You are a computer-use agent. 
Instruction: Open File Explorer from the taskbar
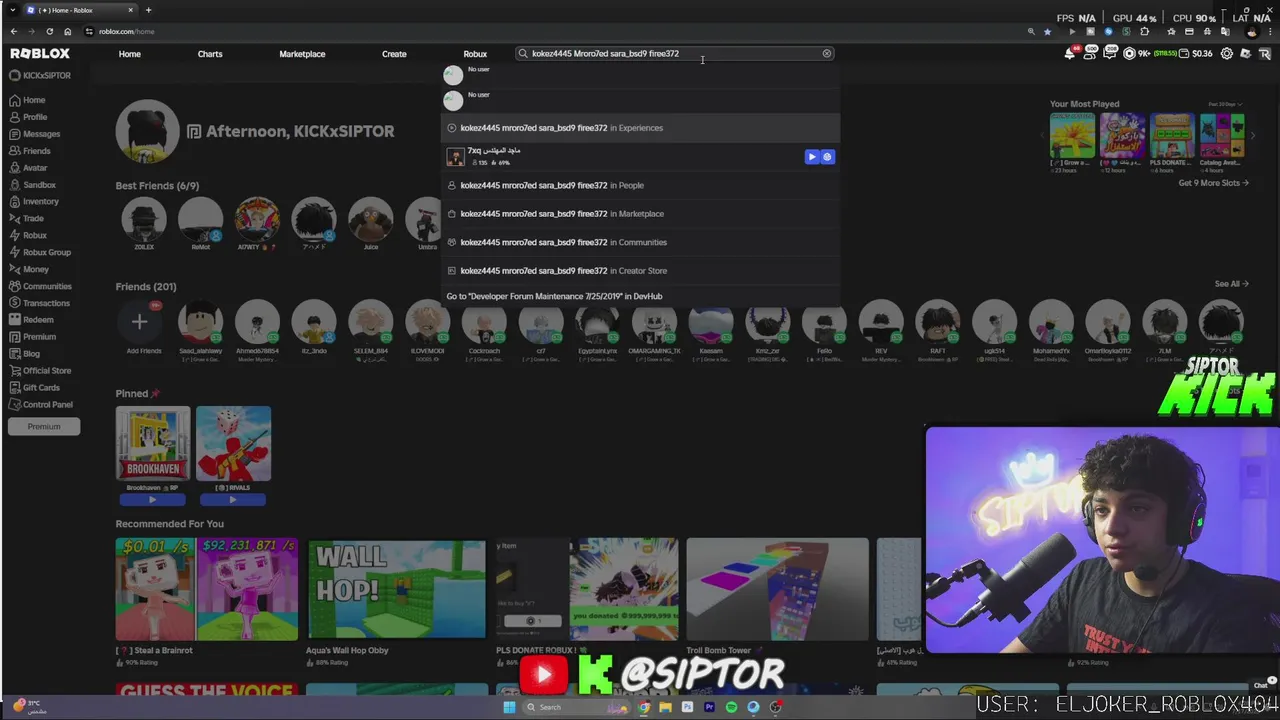(665, 707)
